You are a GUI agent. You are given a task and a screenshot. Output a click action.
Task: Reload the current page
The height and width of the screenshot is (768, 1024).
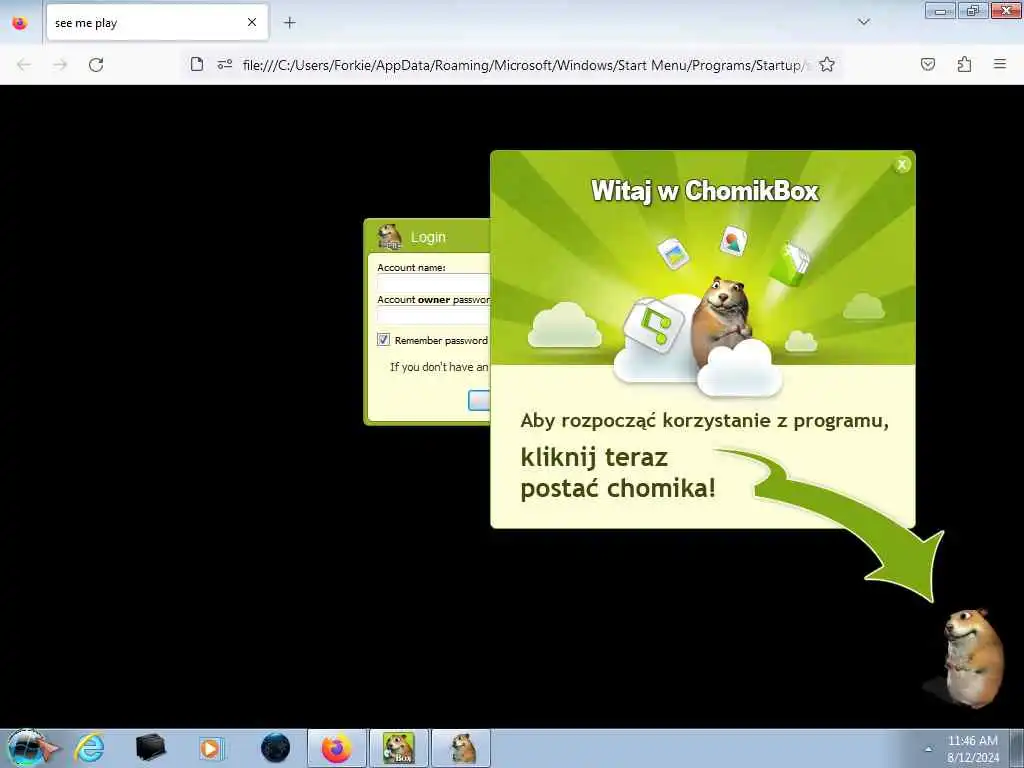point(96,65)
